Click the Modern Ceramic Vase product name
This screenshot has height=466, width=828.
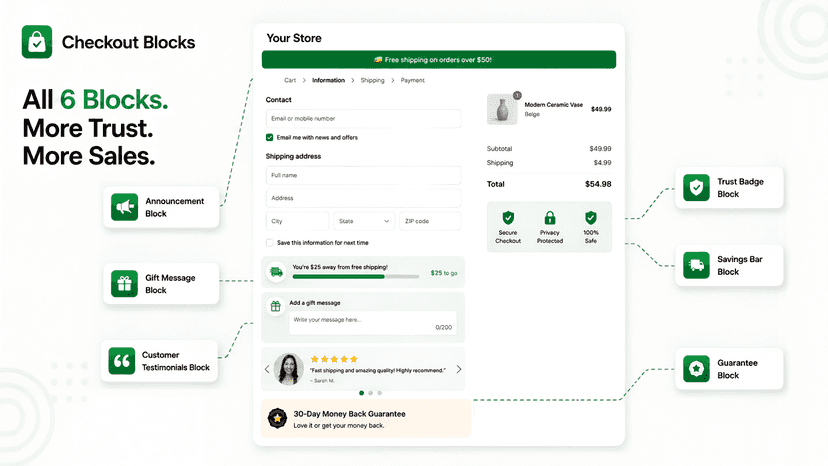point(553,105)
